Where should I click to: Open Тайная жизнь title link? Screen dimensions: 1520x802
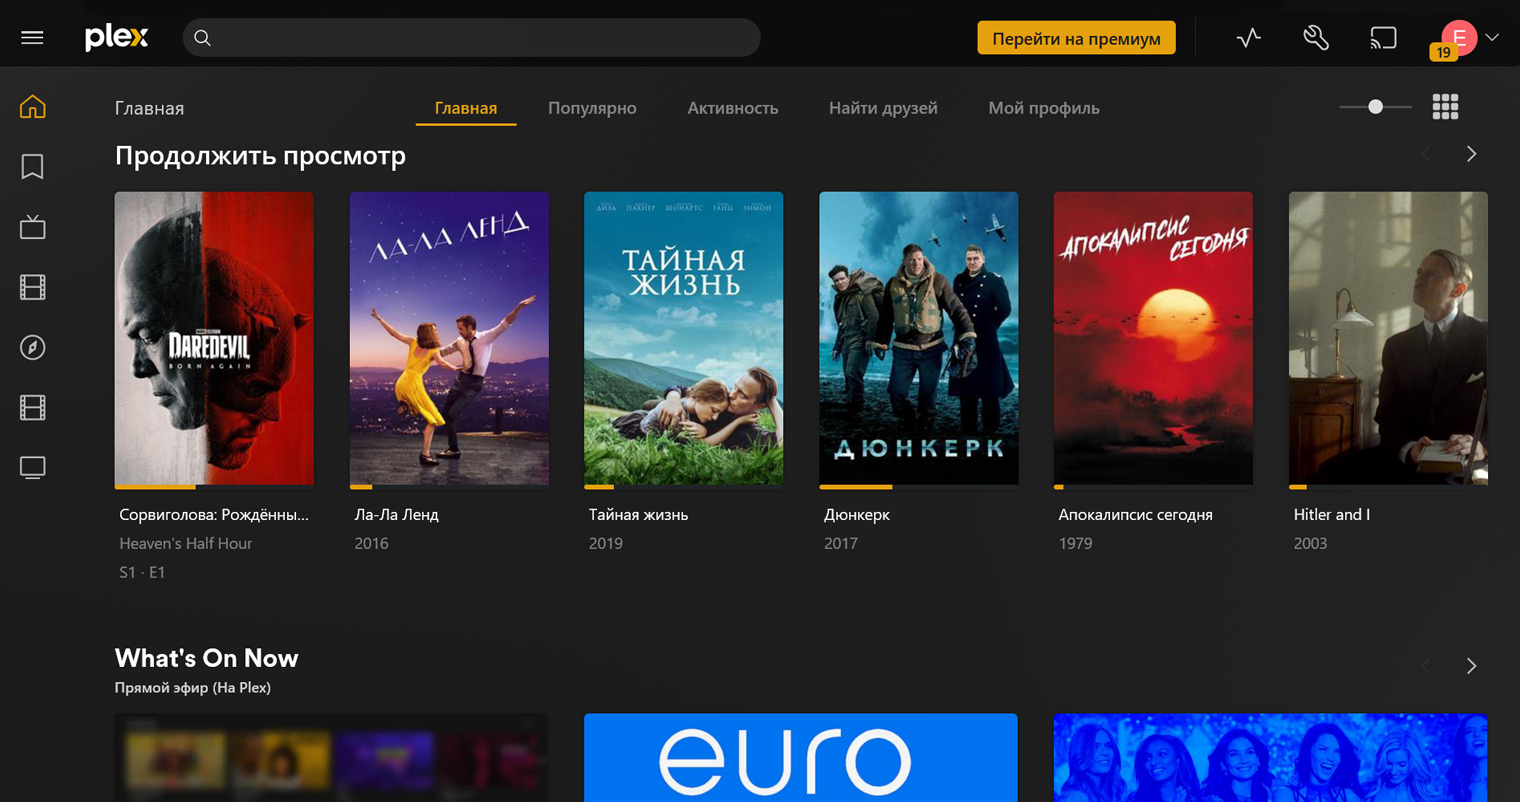(638, 515)
